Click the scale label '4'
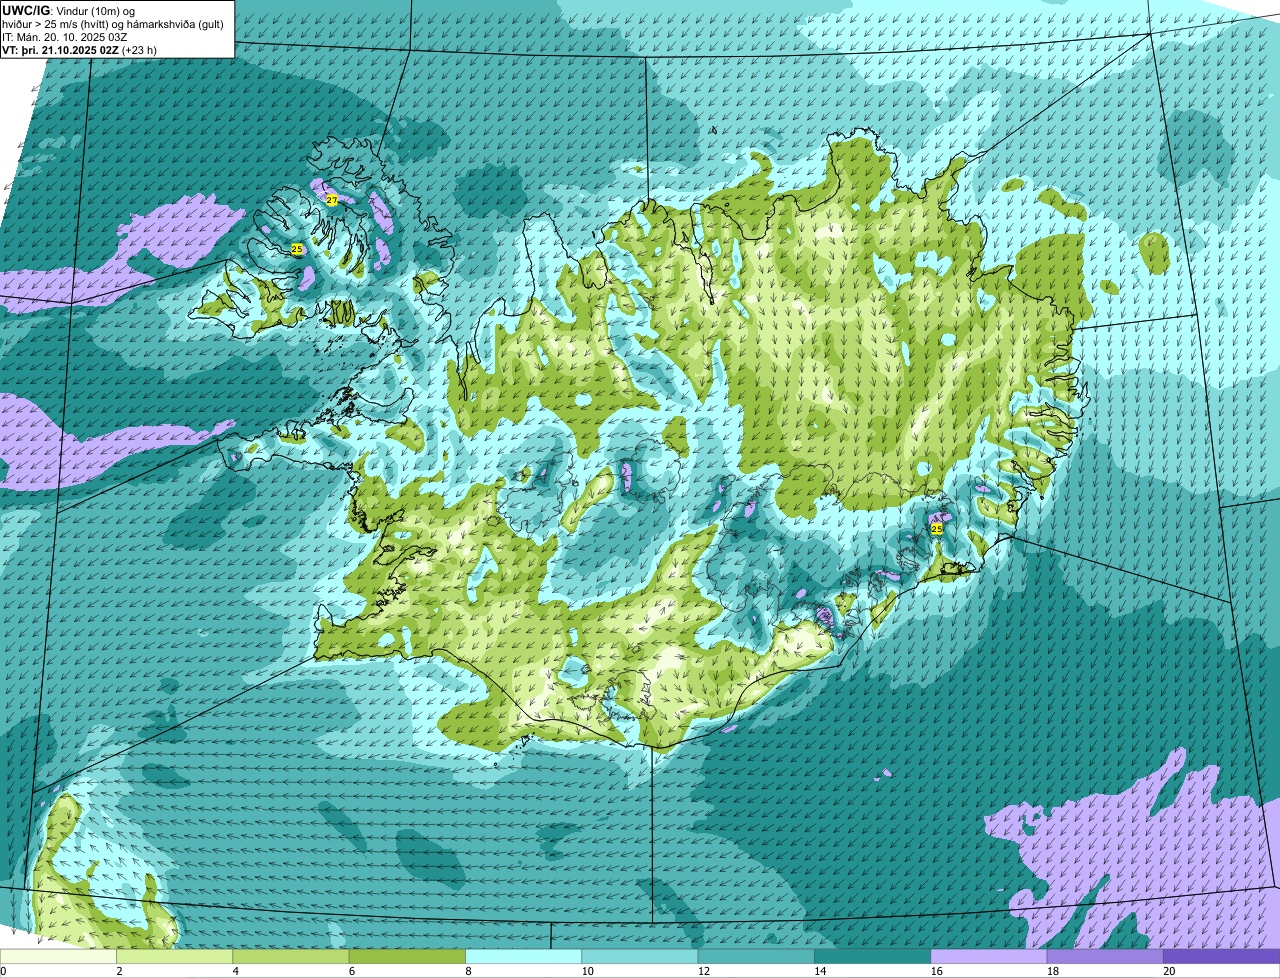The height and width of the screenshot is (978, 1280). 235,971
